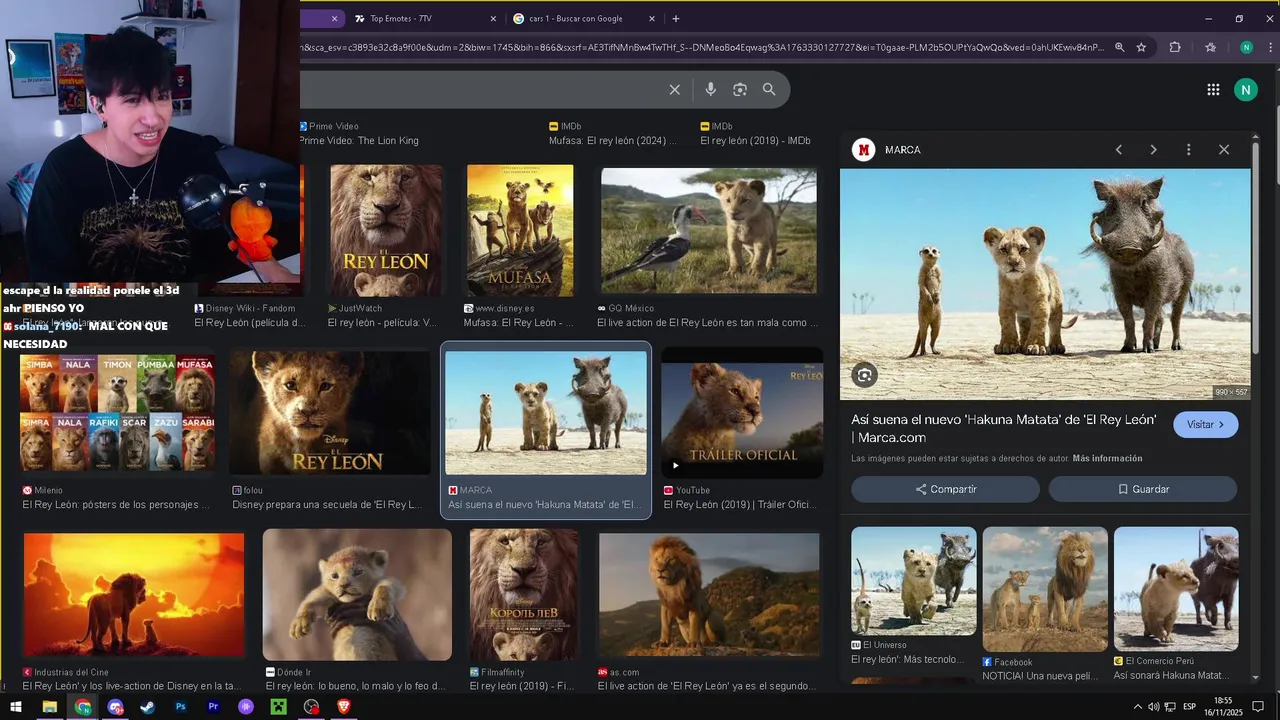
Task: Click 'Mufasa: El rey león (2024)' IMDb caption
Action: [613, 141]
